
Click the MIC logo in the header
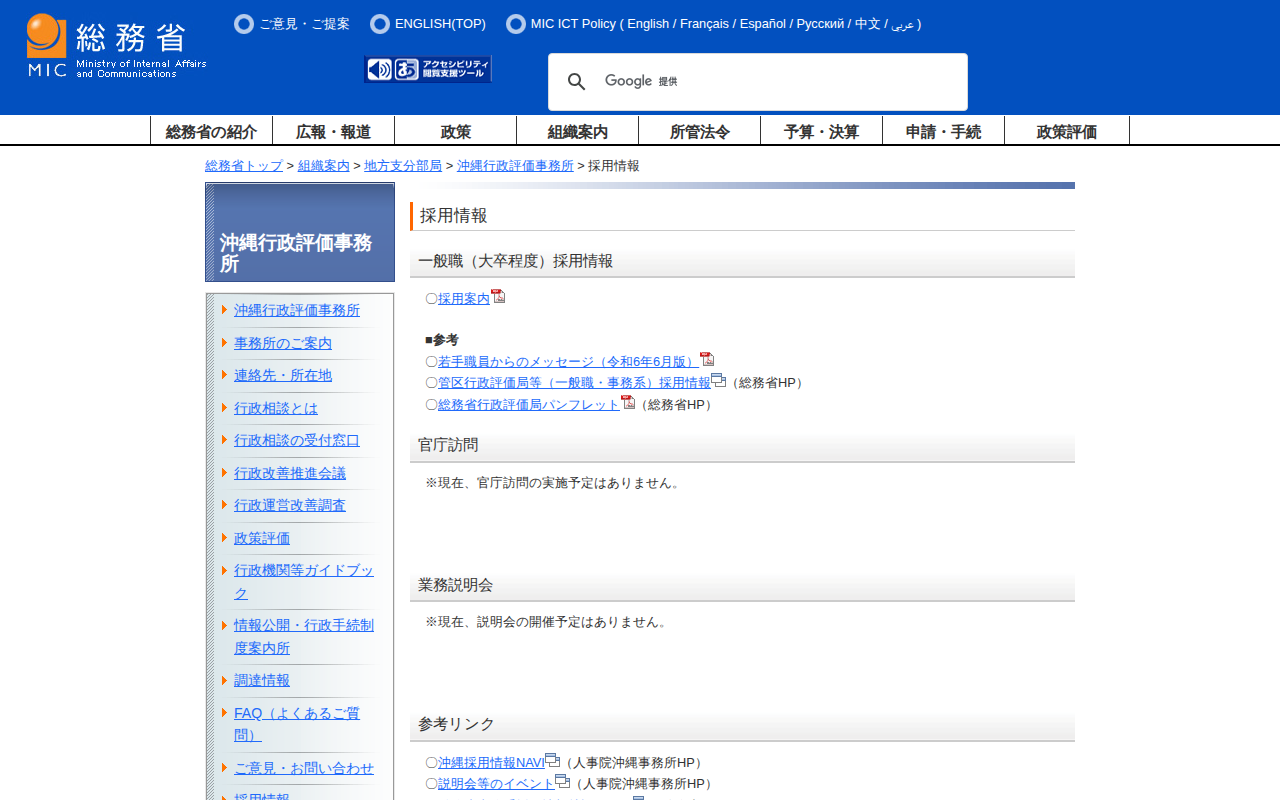(x=116, y=46)
